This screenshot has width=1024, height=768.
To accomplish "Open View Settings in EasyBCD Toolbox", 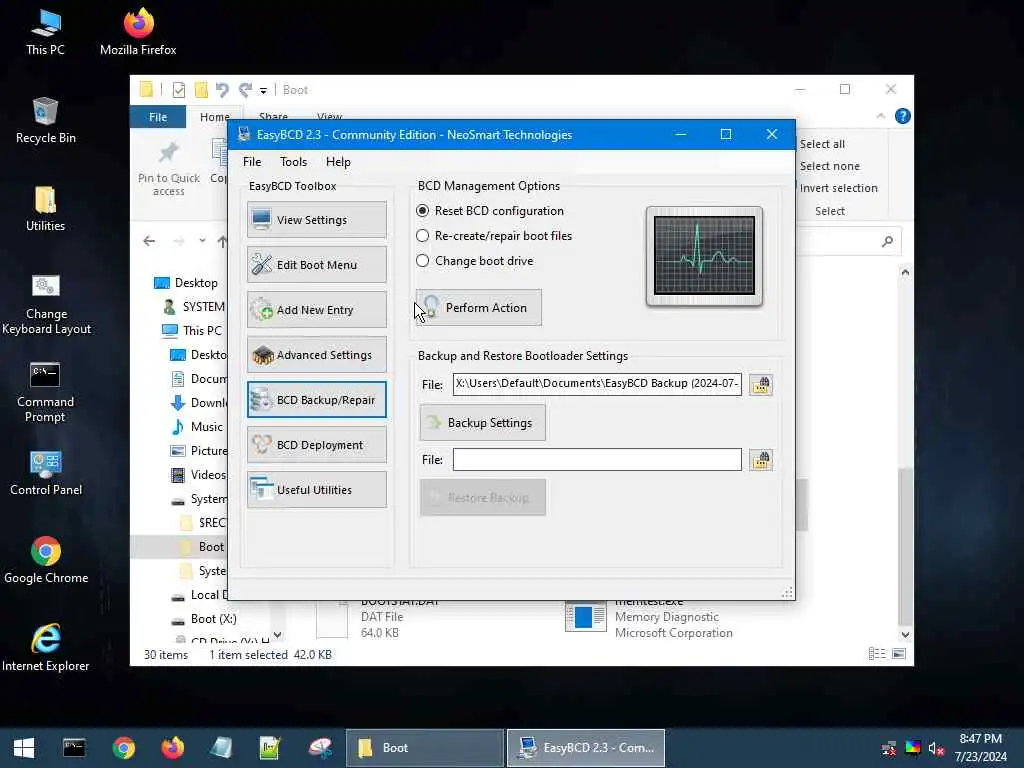I will point(317,220).
